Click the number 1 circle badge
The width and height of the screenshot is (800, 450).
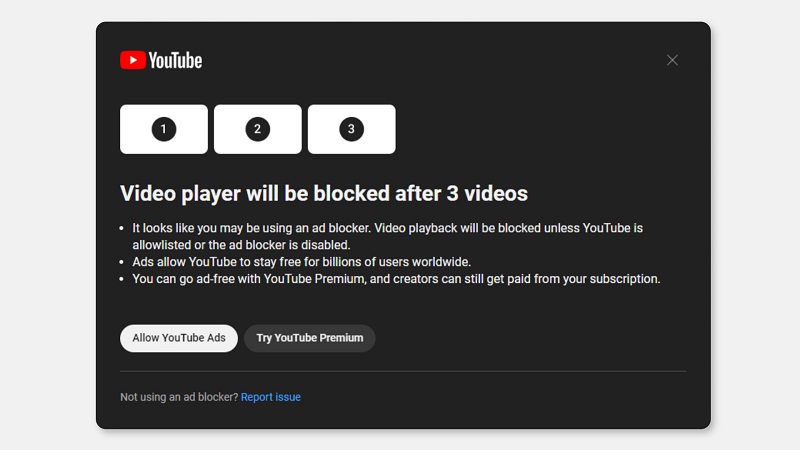(x=164, y=129)
